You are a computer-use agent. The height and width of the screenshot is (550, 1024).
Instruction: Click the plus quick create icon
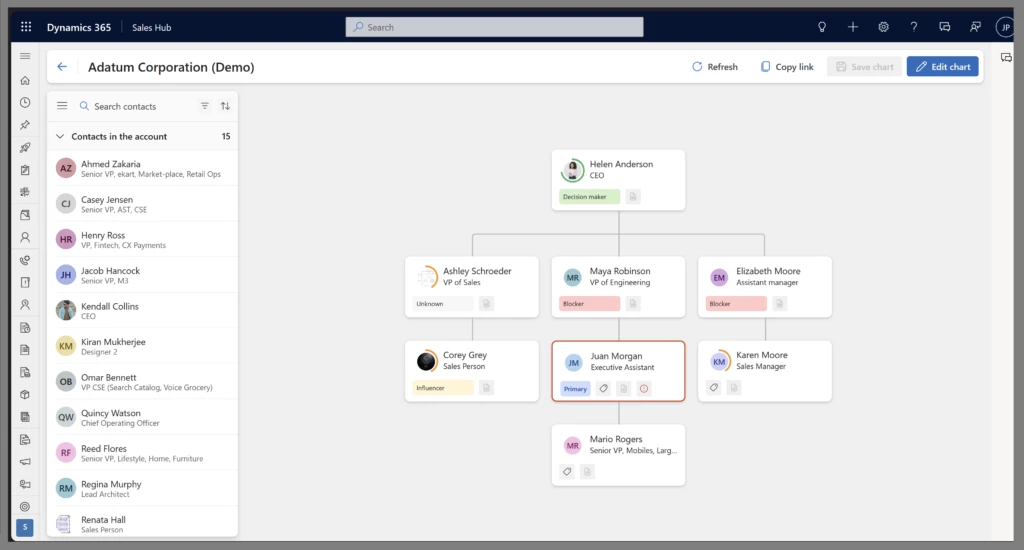[853, 27]
